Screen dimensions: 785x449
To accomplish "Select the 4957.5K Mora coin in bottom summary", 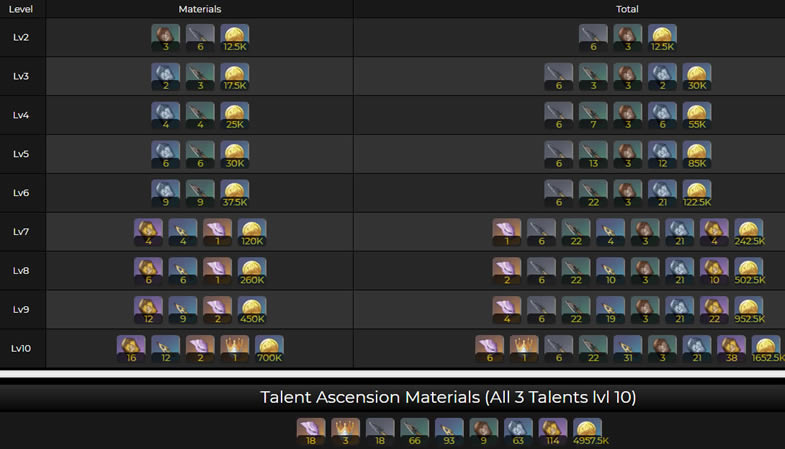I will pyautogui.click(x=587, y=433).
